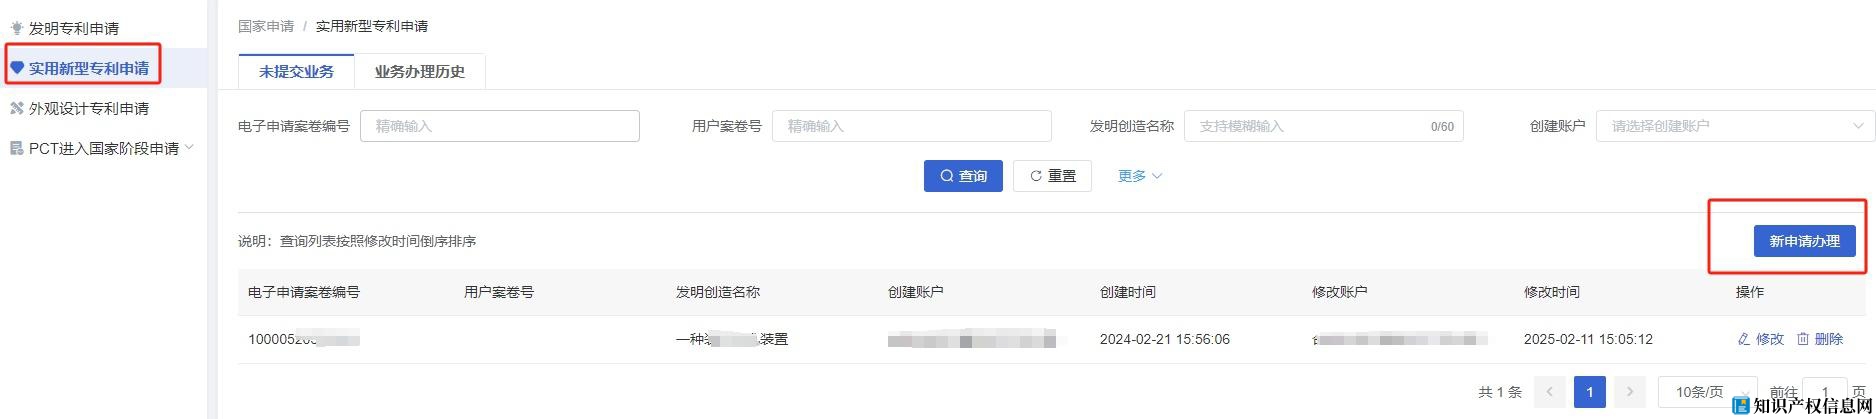Focus the 发明创造名称 fuzzy search field
The image size is (1876, 419).
tap(1310, 126)
